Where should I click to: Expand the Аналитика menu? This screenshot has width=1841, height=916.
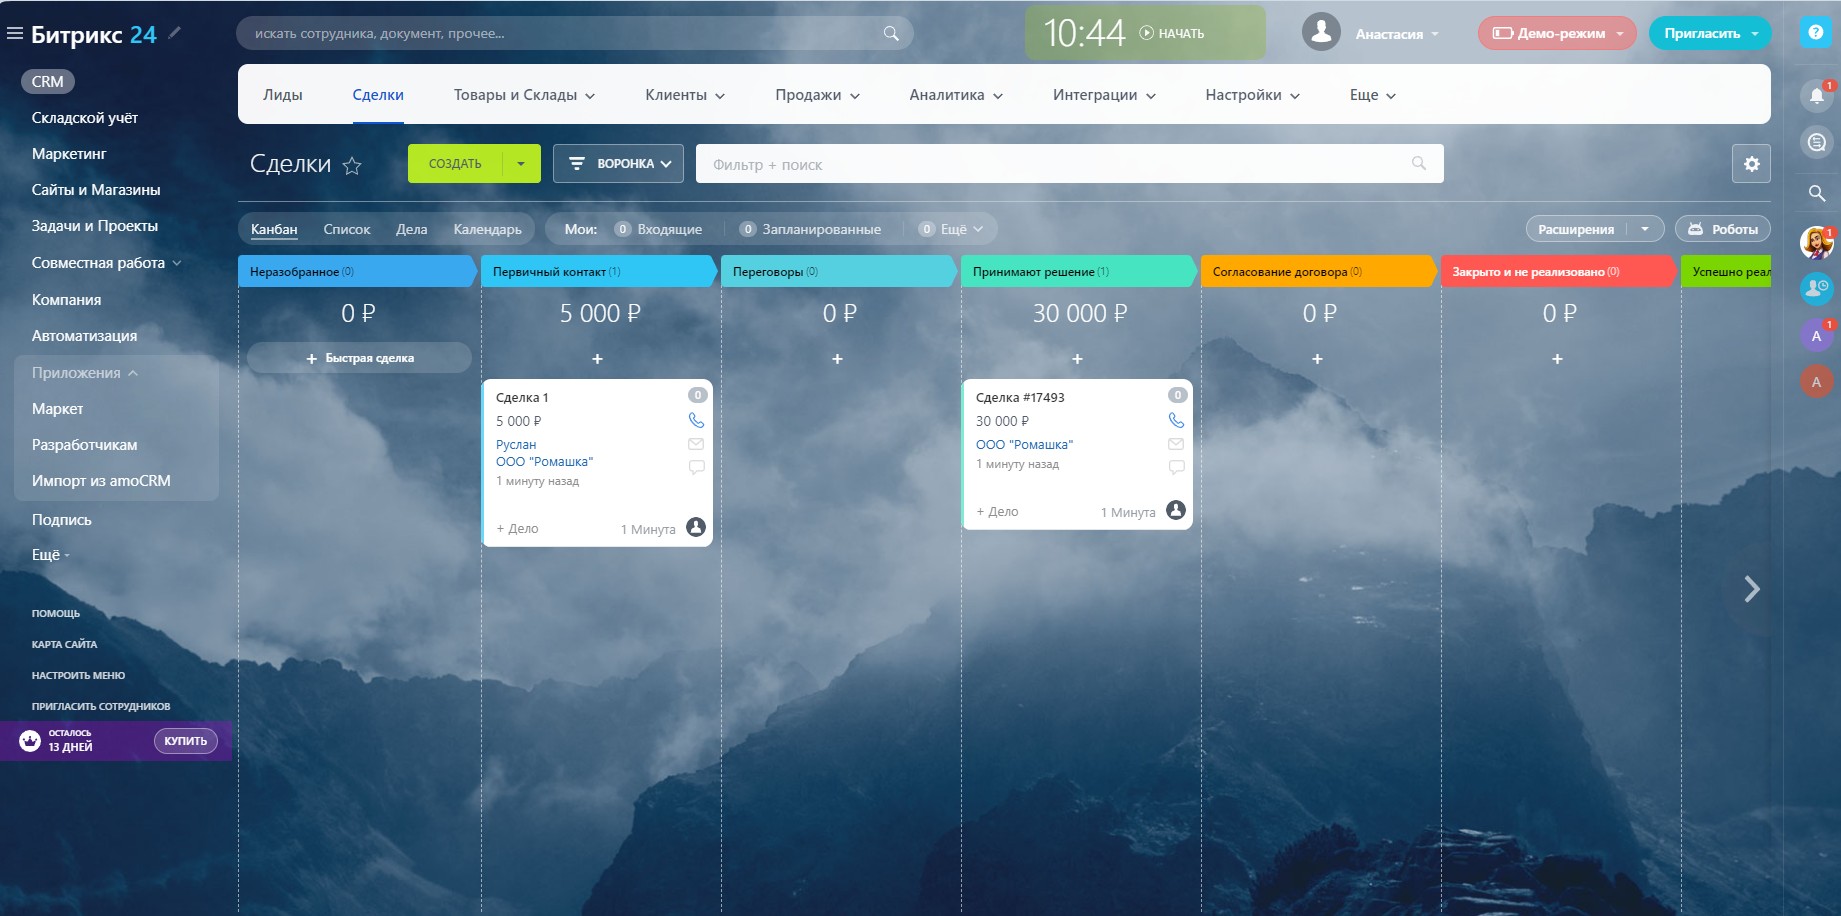[956, 95]
